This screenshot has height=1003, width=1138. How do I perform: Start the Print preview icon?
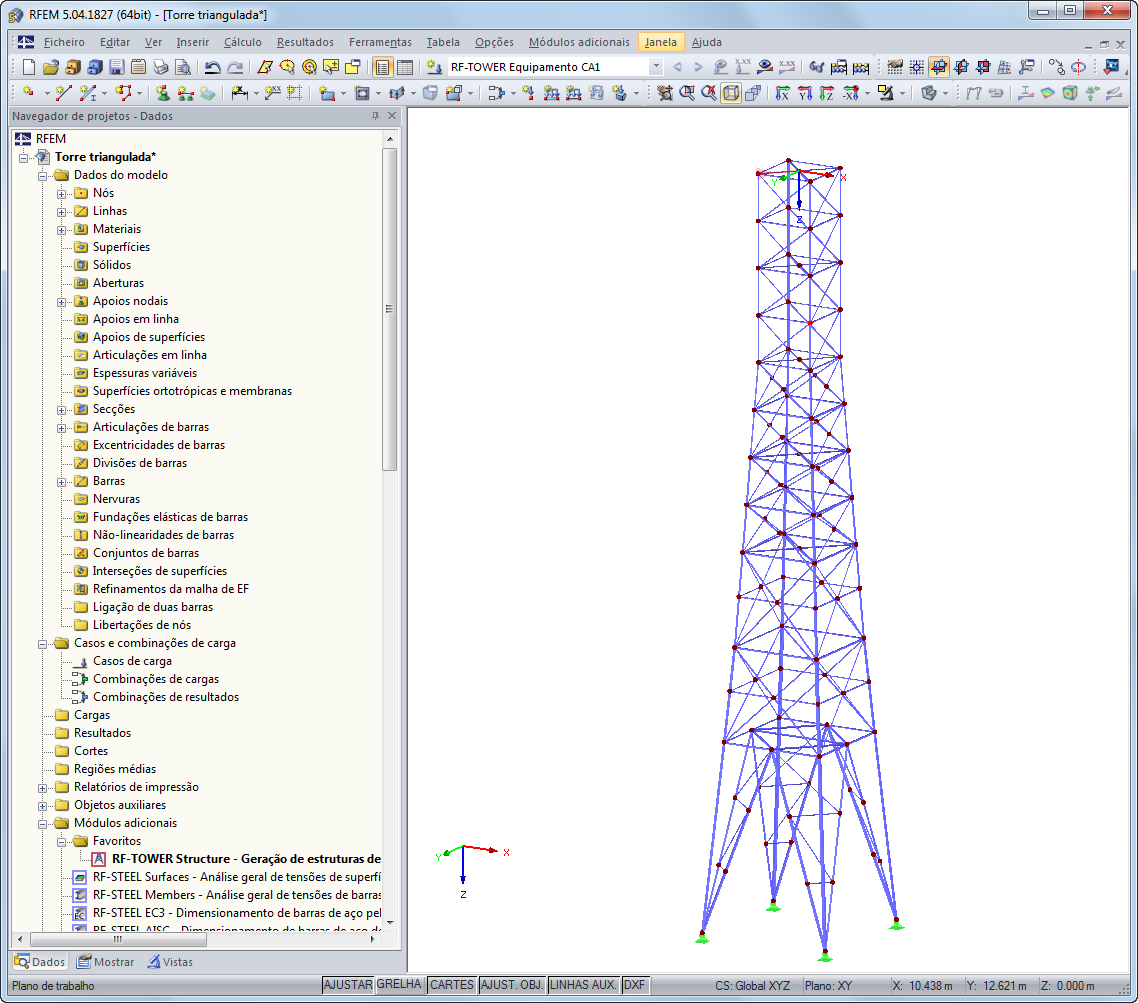180,67
